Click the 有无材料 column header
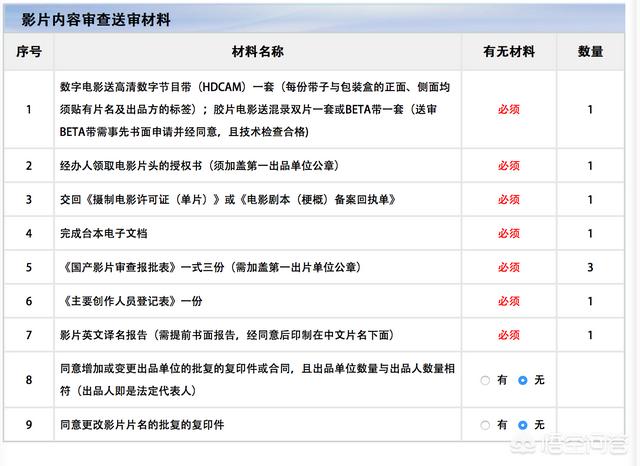The image size is (640, 466). [509, 51]
